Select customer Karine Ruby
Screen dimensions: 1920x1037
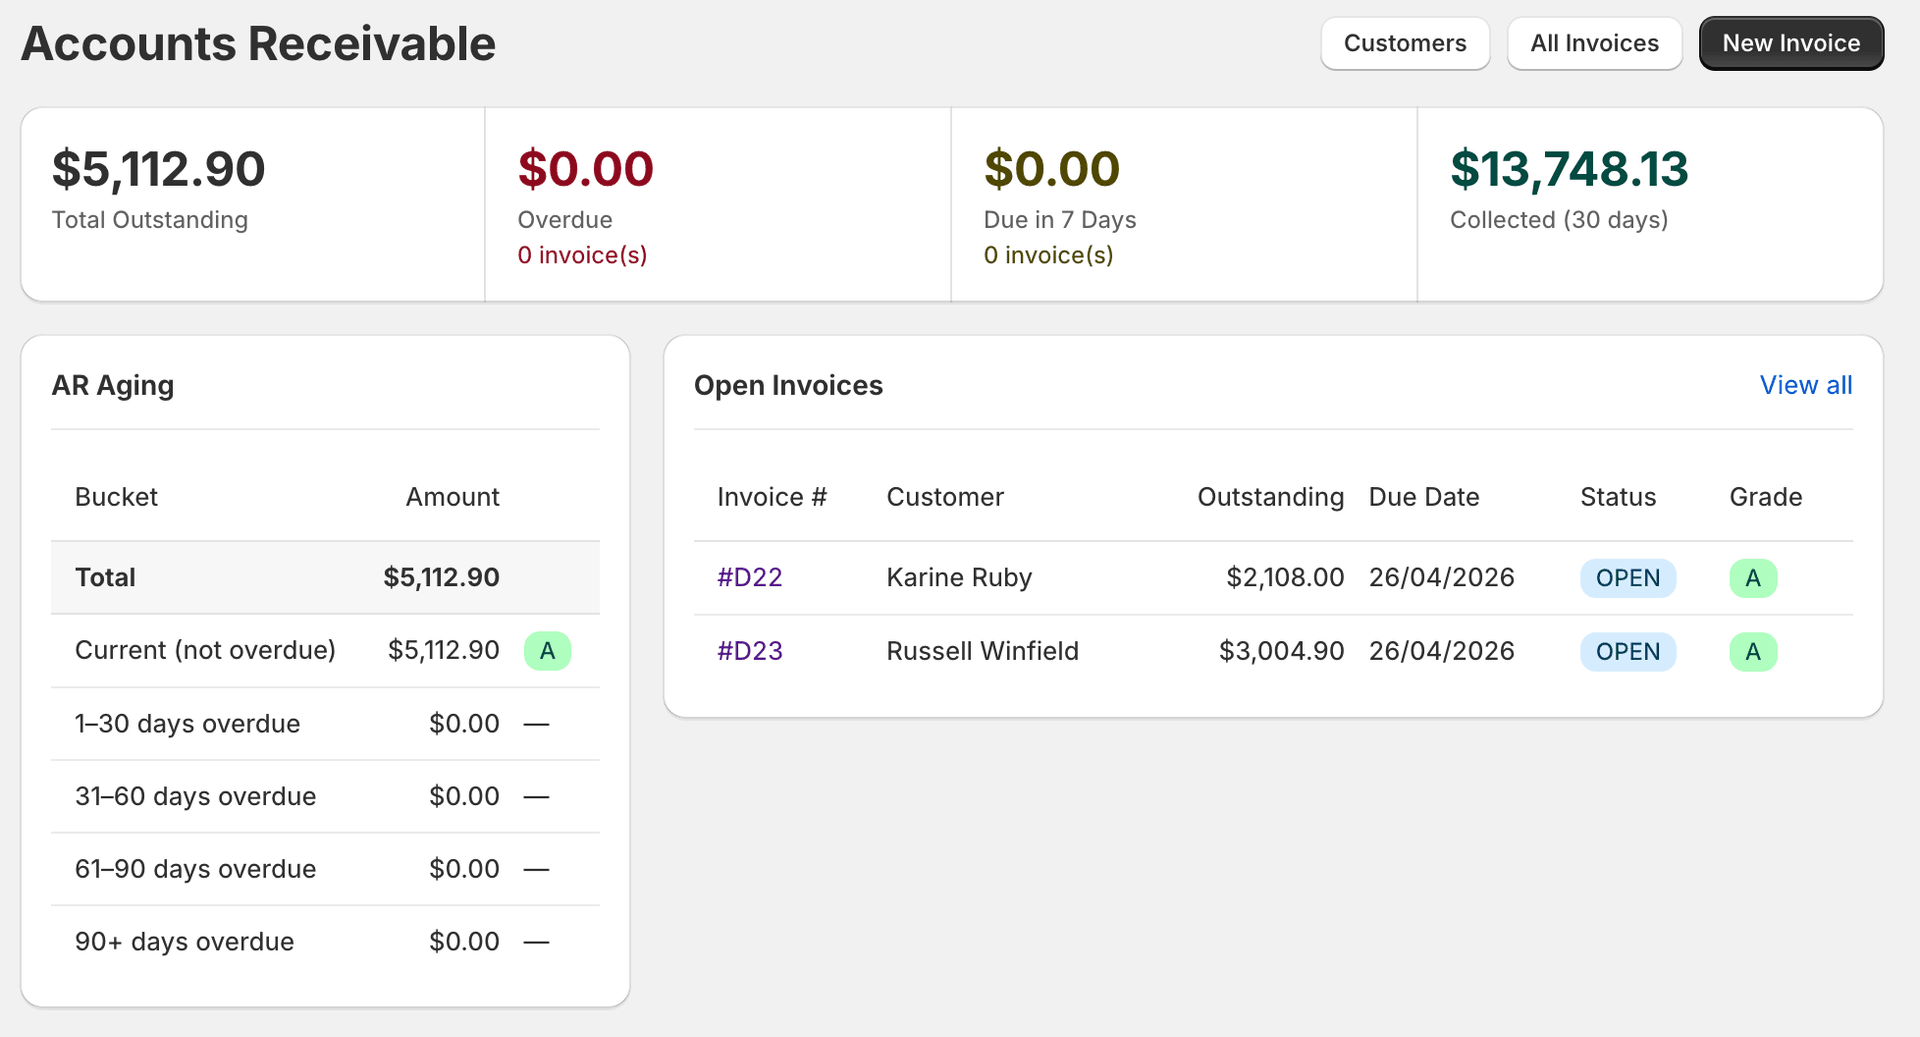[x=958, y=577]
